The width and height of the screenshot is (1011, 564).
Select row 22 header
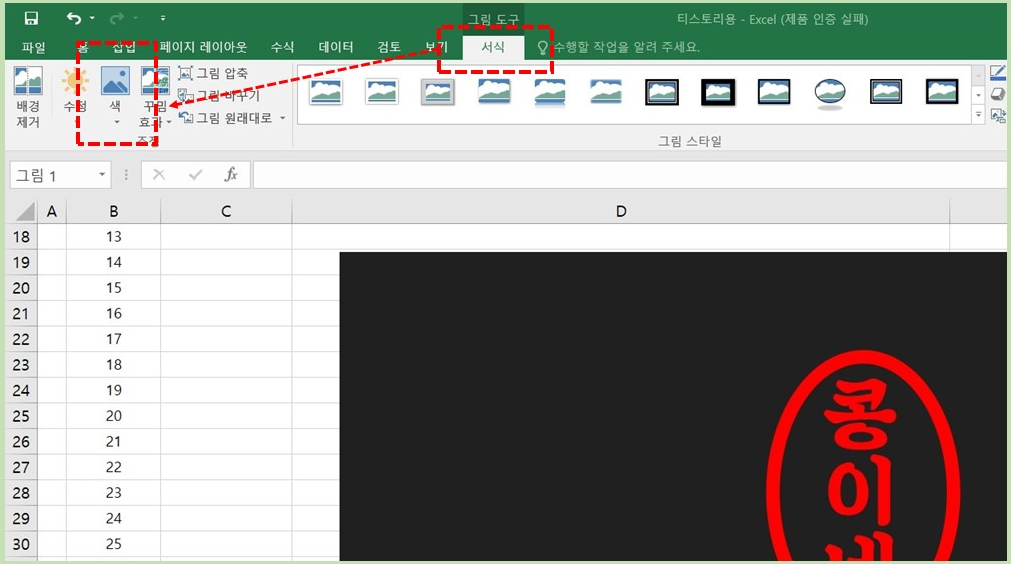(x=21, y=339)
